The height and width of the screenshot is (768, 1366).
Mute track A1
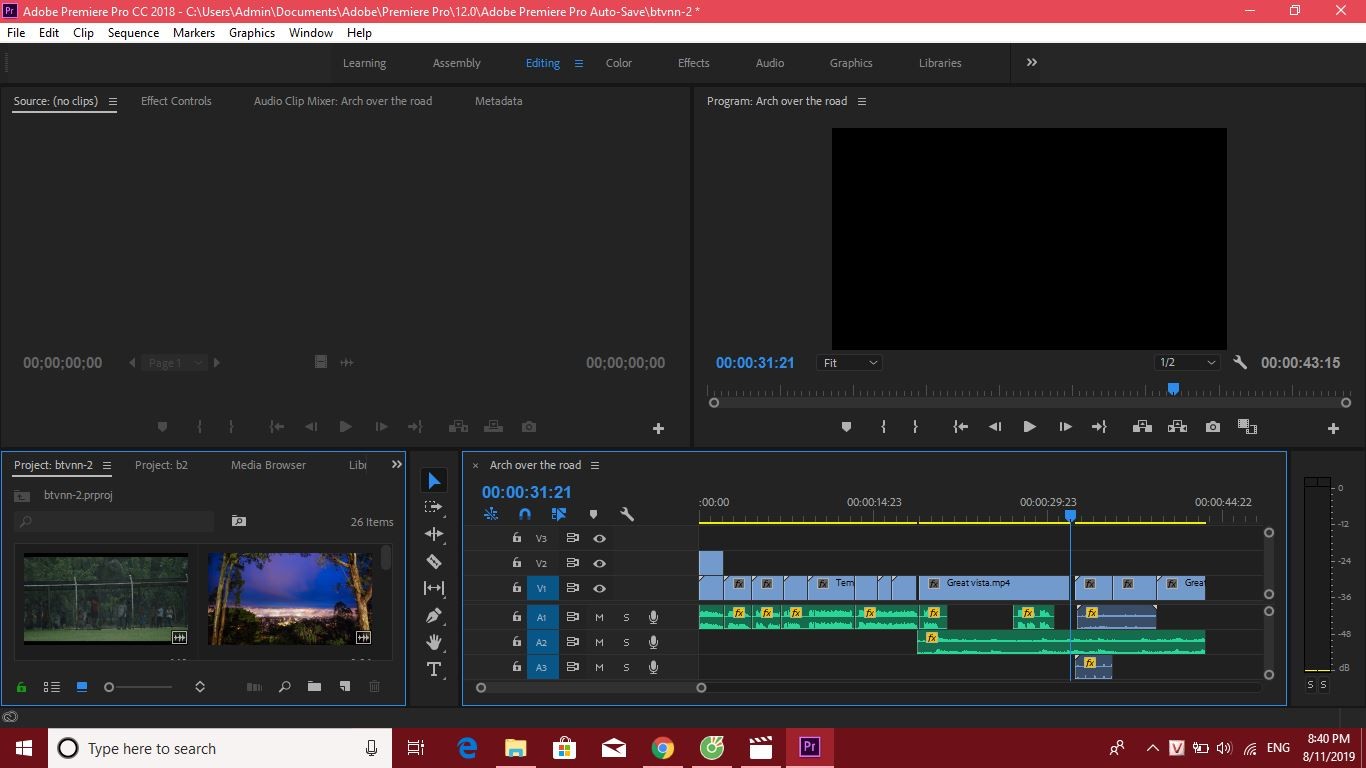click(x=599, y=617)
